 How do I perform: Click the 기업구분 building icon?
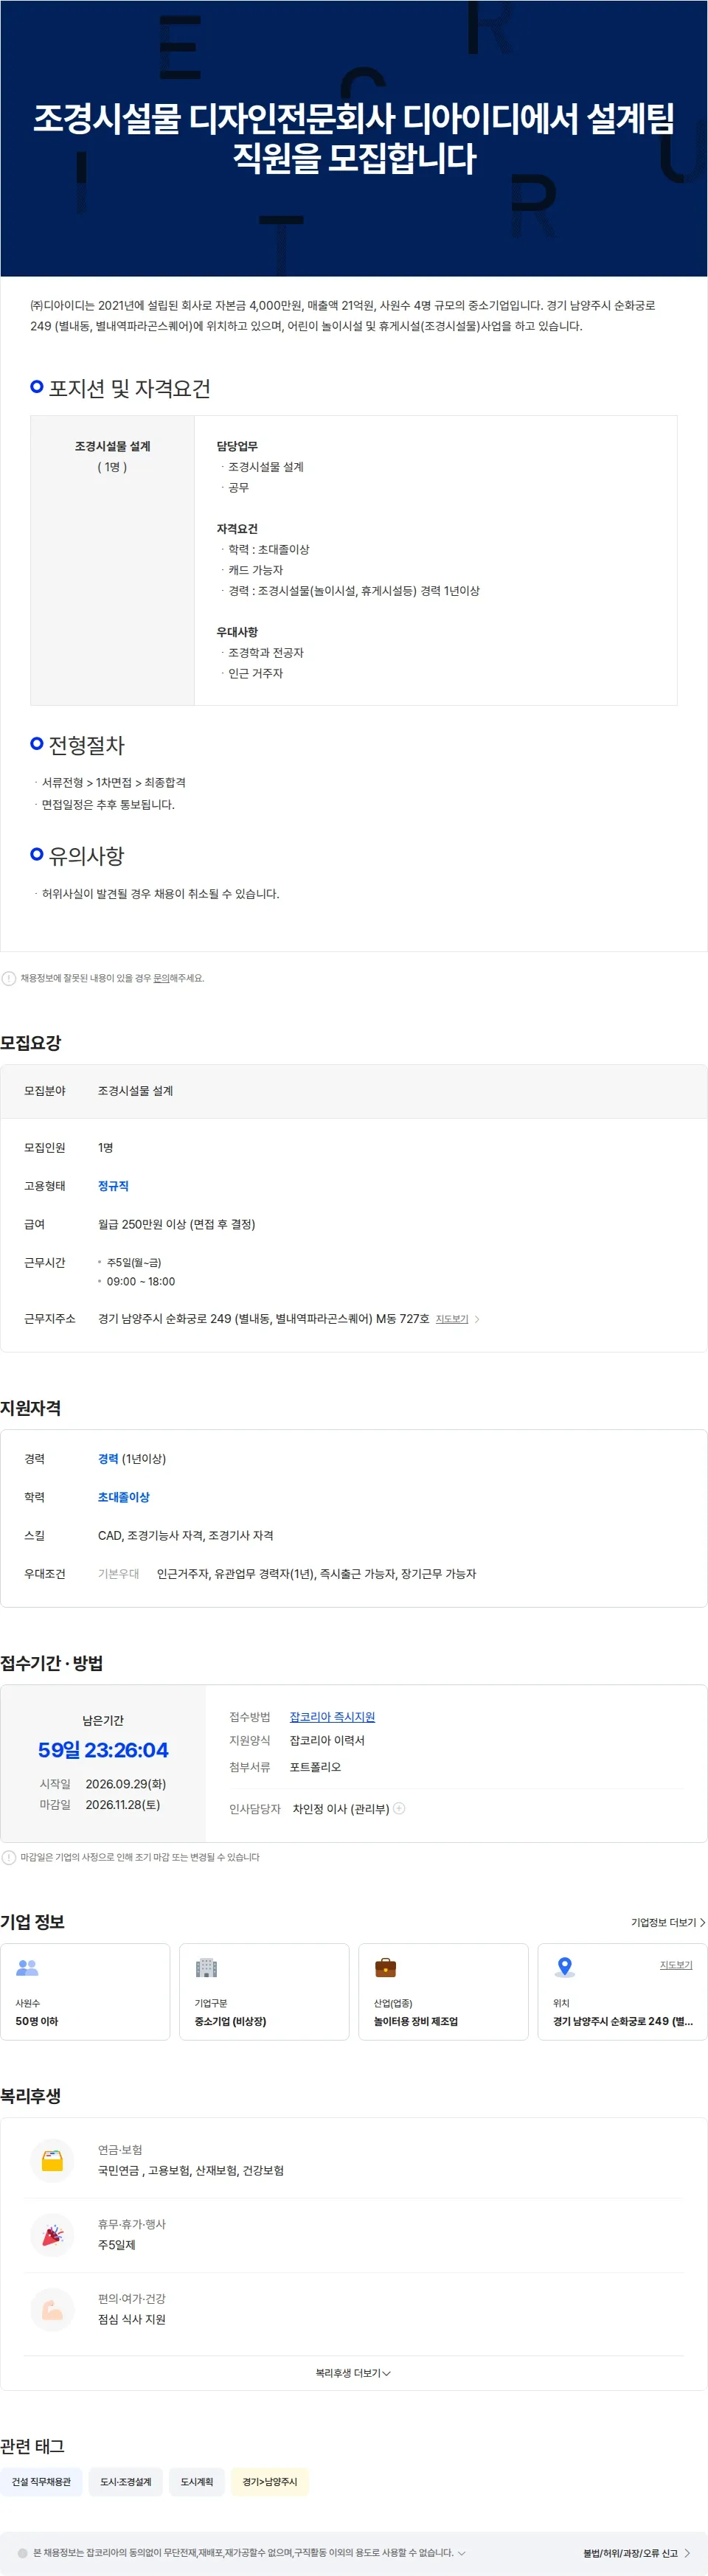pyautogui.click(x=206, y=1967)
